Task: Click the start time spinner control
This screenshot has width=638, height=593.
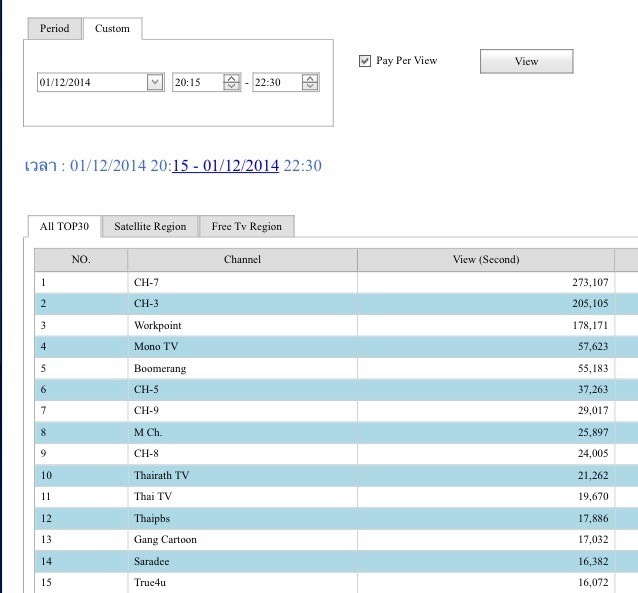Action: click(x=232, y=83)
